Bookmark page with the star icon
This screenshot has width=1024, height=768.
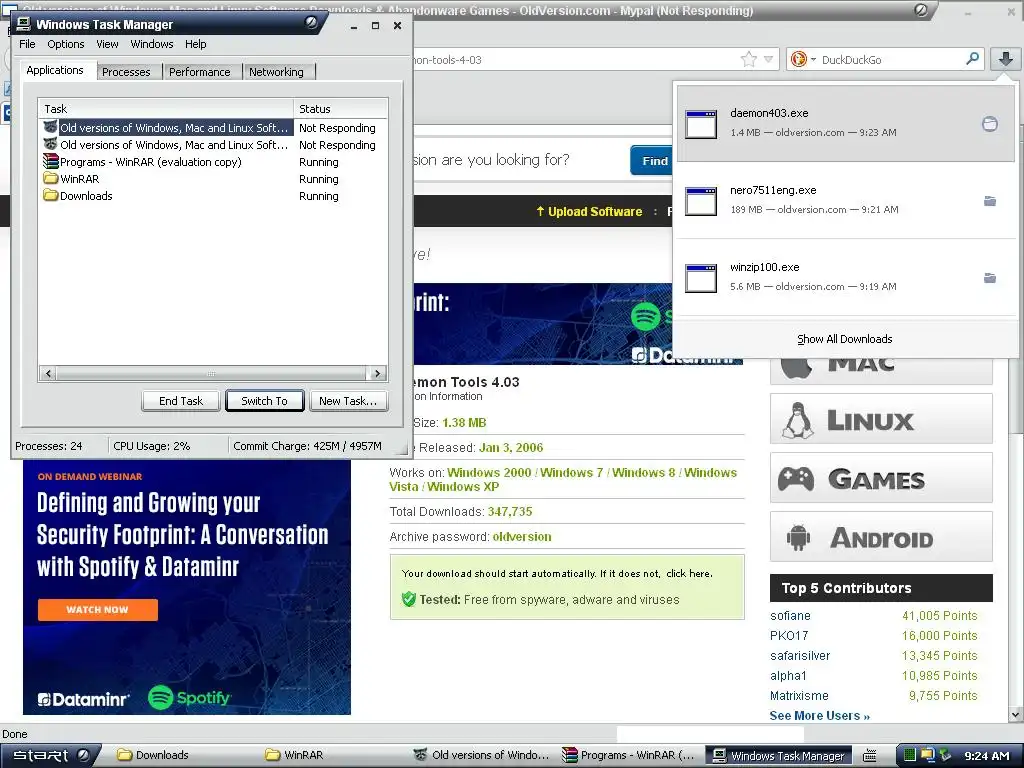point(748,59)
